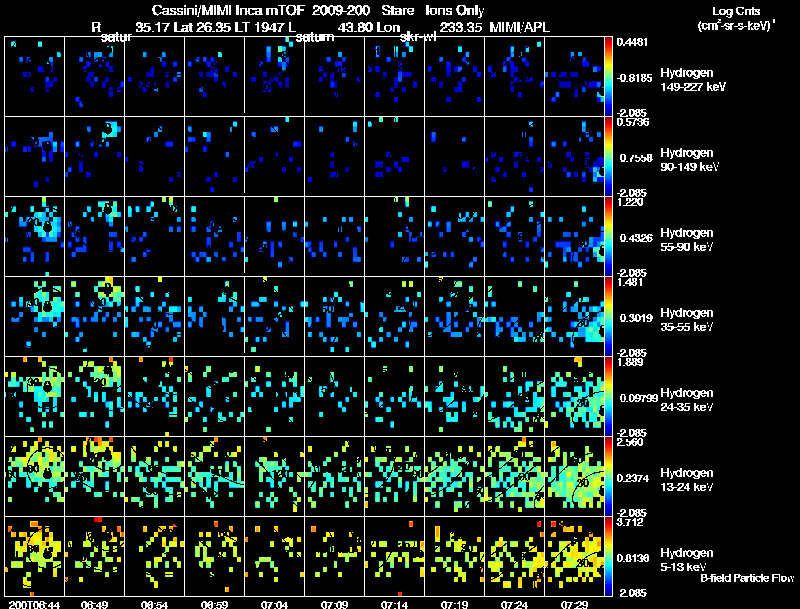Click the color bar beside Hydrogen 55-90 keV
The width and height of the screenshot is (800, 609).
tap(608, 237)
